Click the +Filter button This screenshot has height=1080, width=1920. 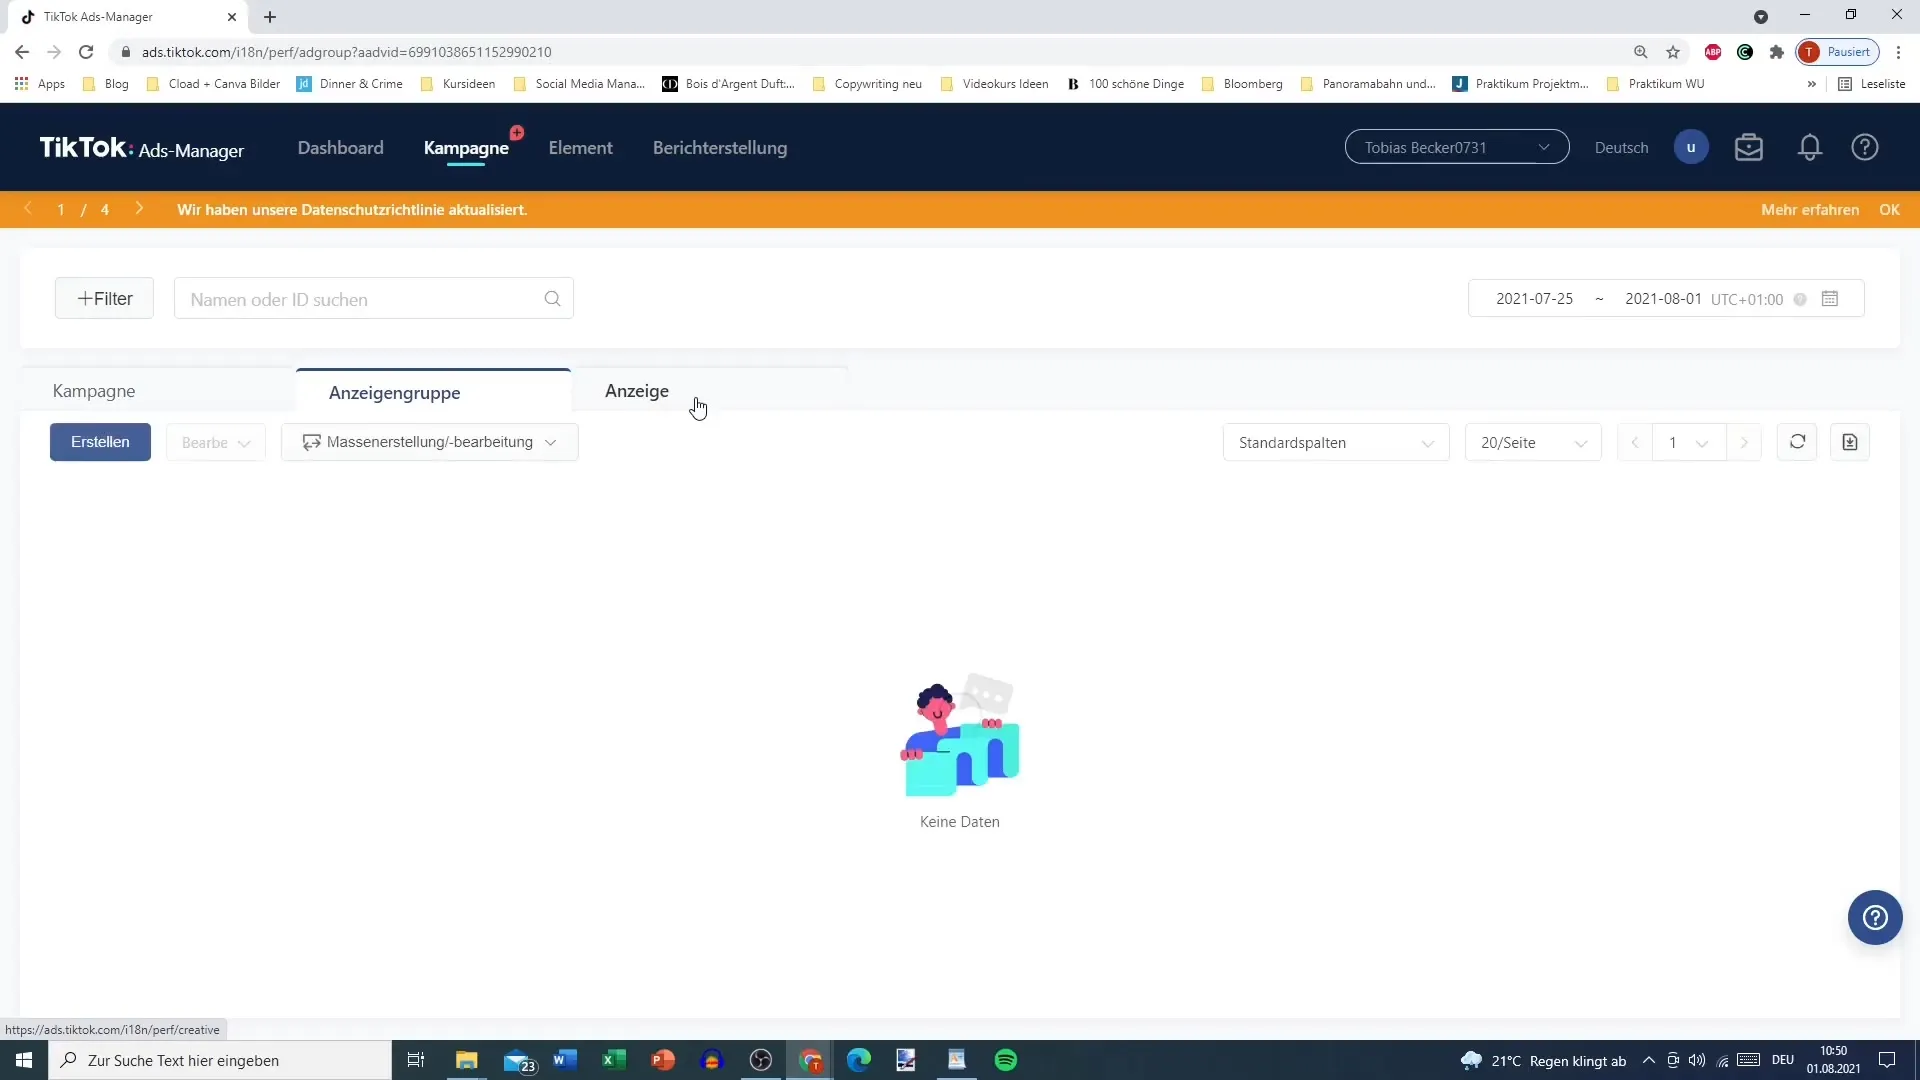point(104,298)
